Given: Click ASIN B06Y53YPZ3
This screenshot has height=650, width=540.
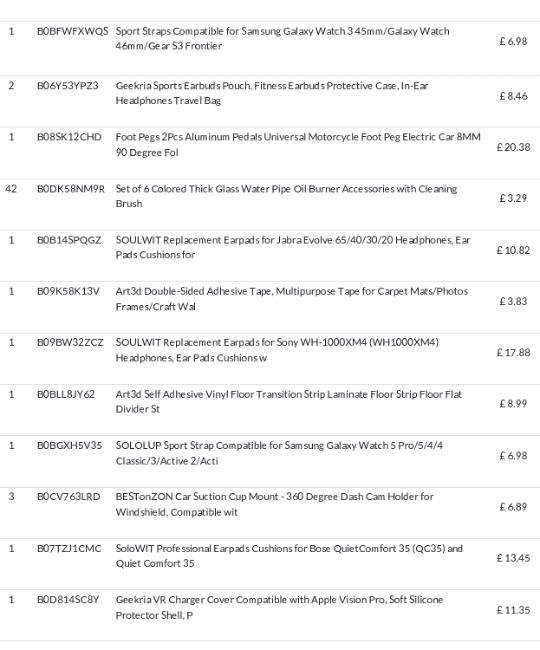Looking at the screenshot, I should [x=68, y=85].
